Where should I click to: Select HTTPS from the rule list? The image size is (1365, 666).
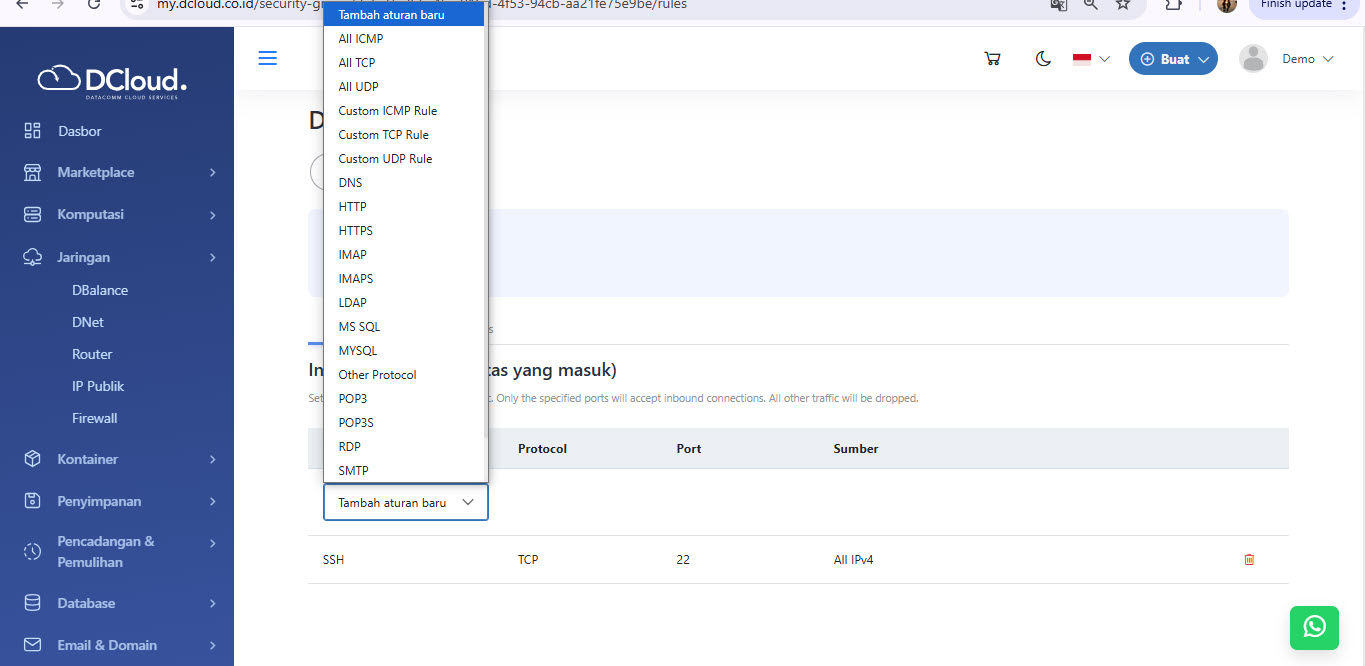(355, 231)
